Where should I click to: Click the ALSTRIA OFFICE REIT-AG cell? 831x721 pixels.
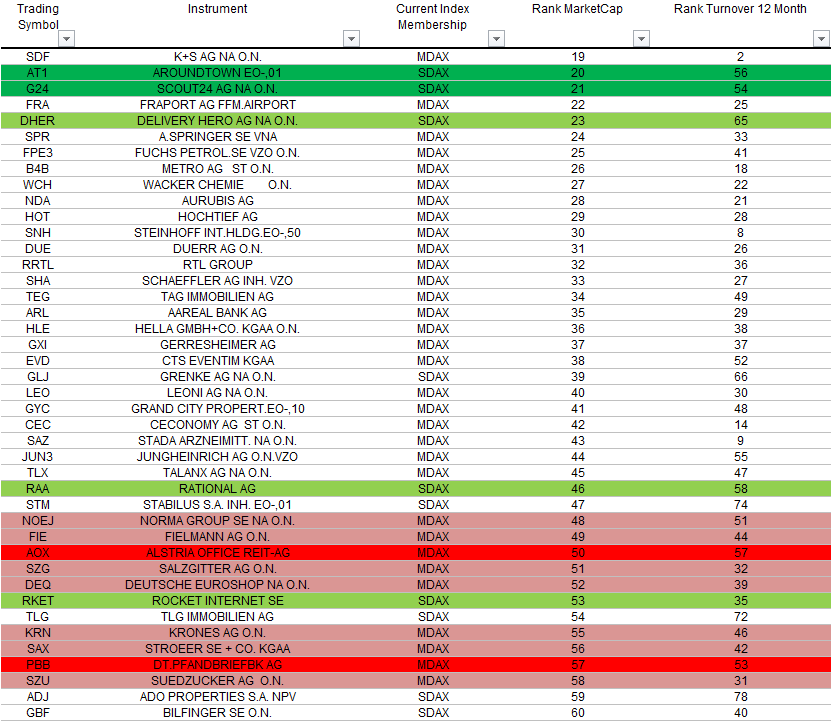click(x=217, y=552)
